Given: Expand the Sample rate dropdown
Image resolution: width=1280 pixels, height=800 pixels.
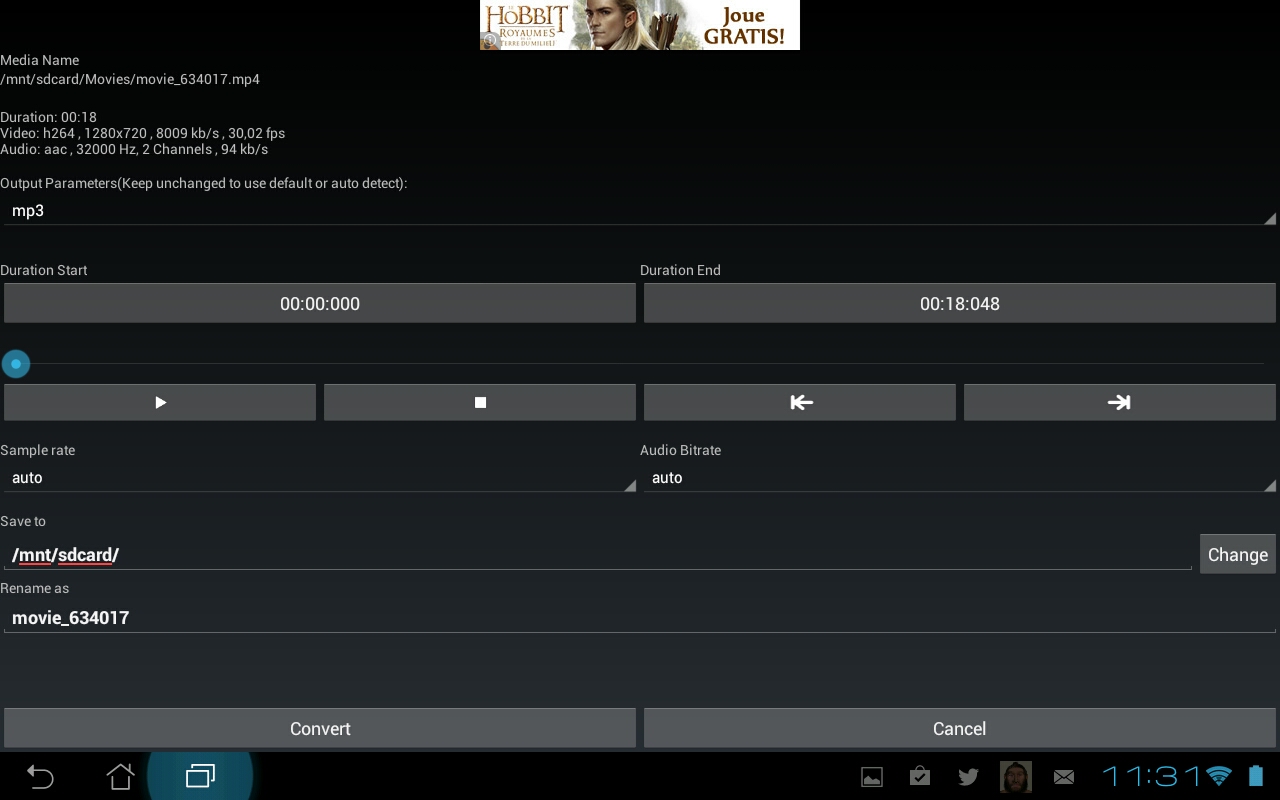Looking at the screenshot, I should pyautogui.click(x=320, y=478).
